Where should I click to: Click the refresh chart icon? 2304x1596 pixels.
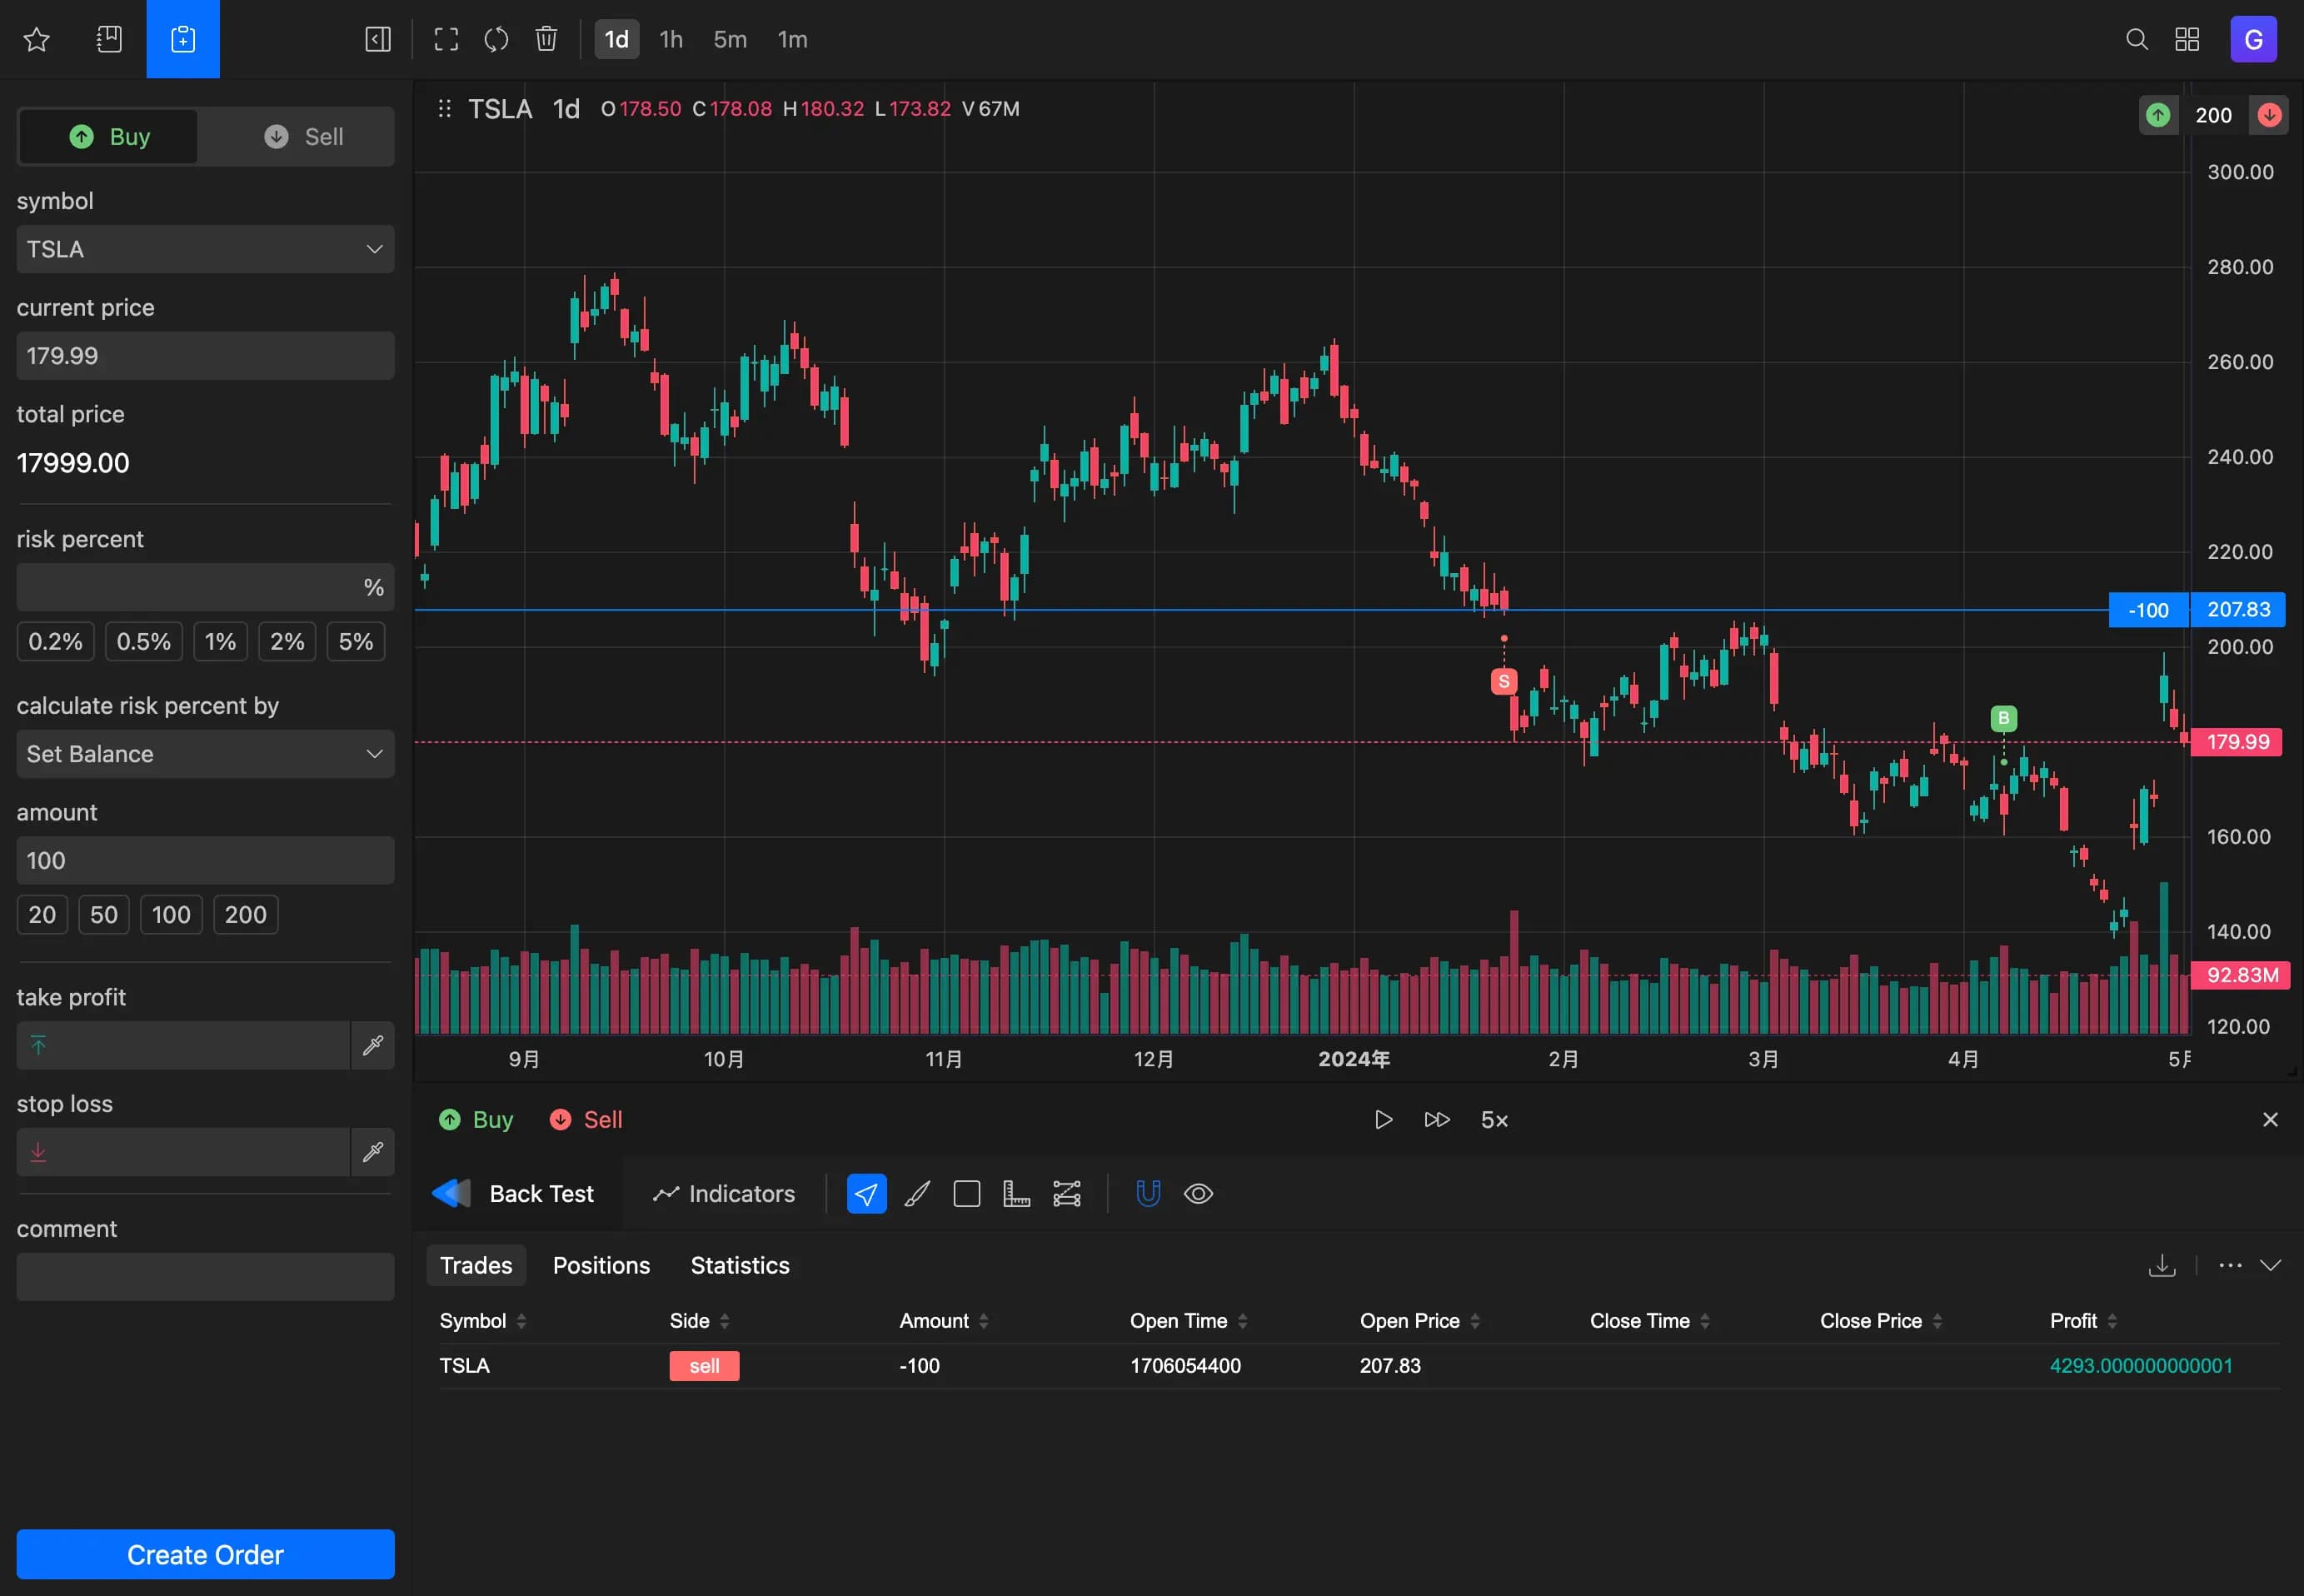point(496,39)
